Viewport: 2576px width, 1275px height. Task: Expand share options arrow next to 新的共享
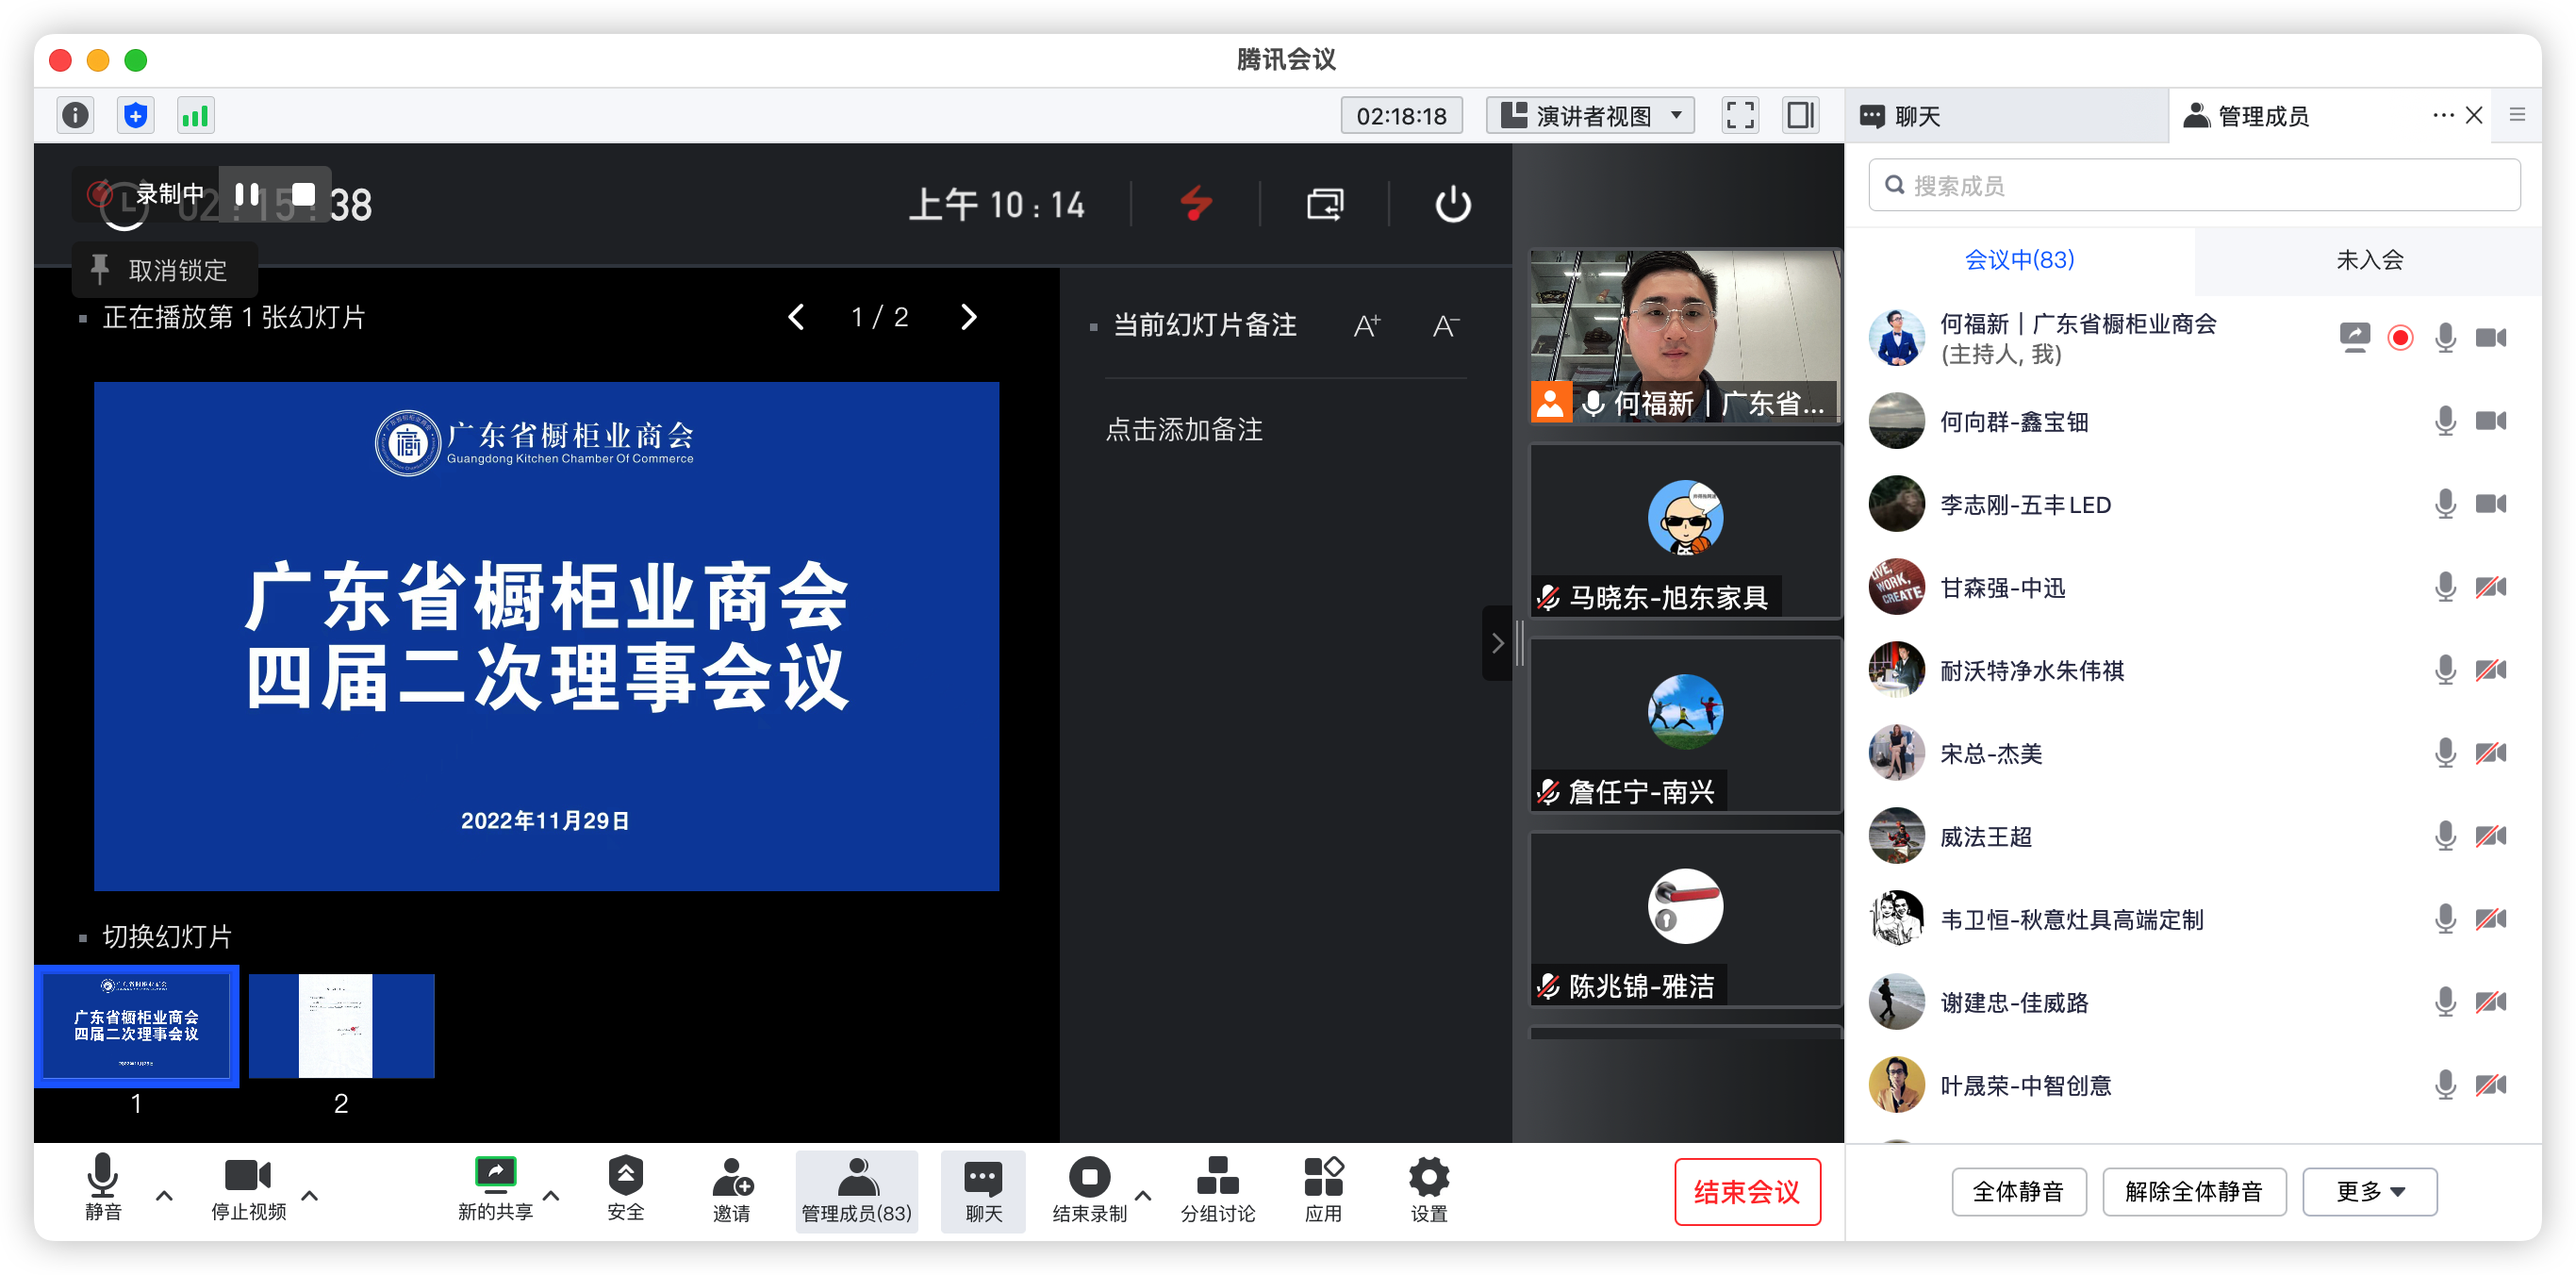(x=551, y=1195)
